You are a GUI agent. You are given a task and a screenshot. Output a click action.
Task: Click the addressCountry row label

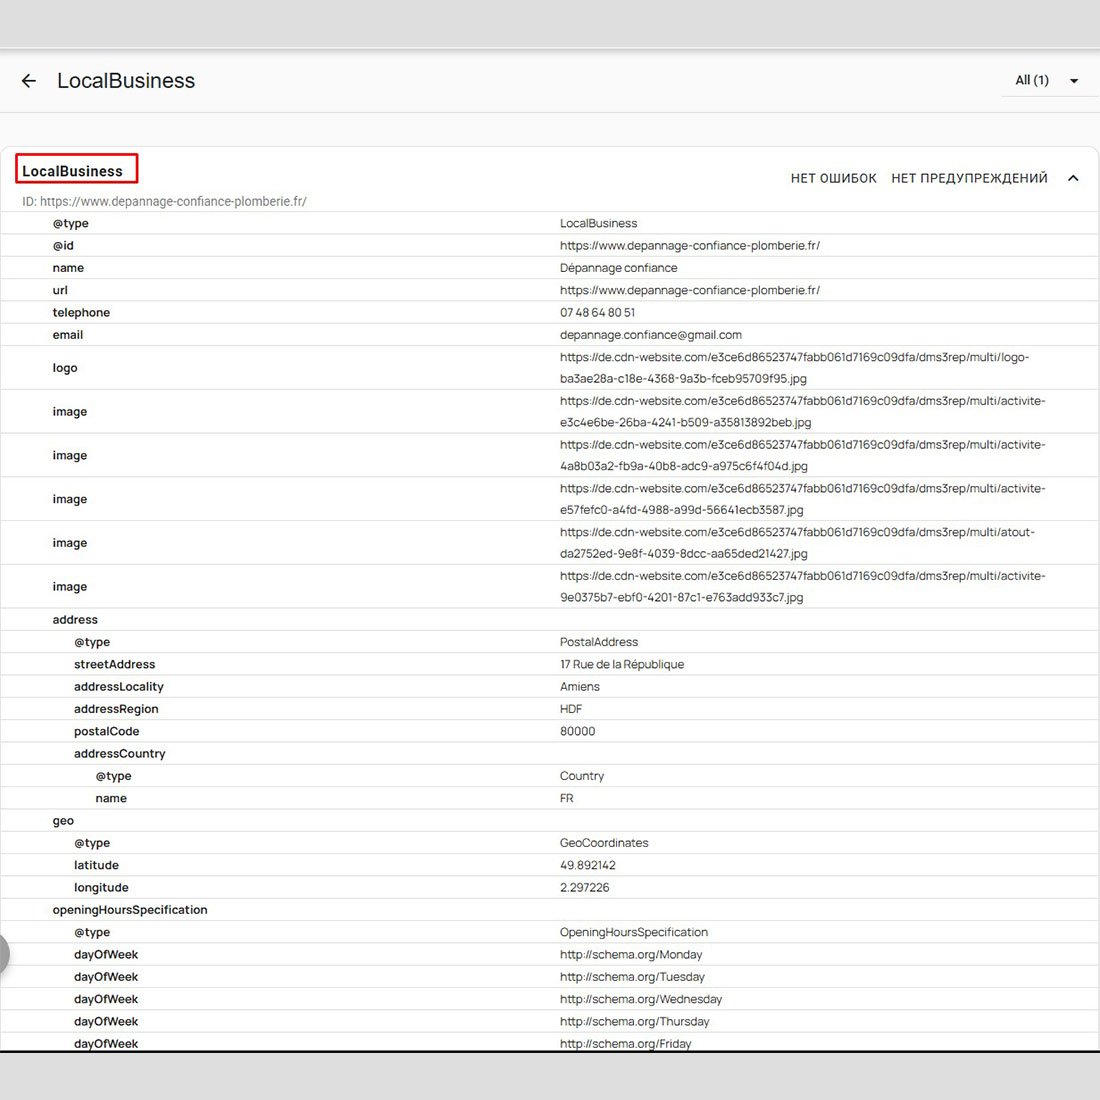point(119,754)
